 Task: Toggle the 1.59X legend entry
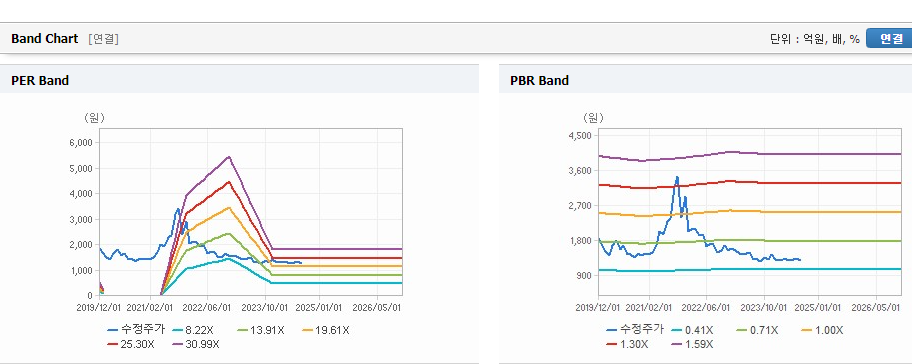coord(692,344)
